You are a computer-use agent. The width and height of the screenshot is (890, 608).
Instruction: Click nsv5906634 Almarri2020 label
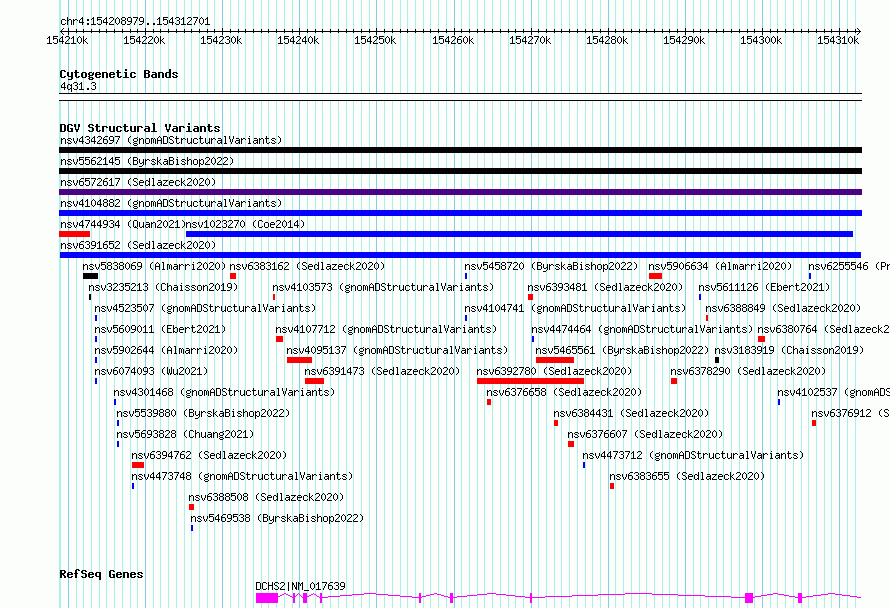[720, 266]
